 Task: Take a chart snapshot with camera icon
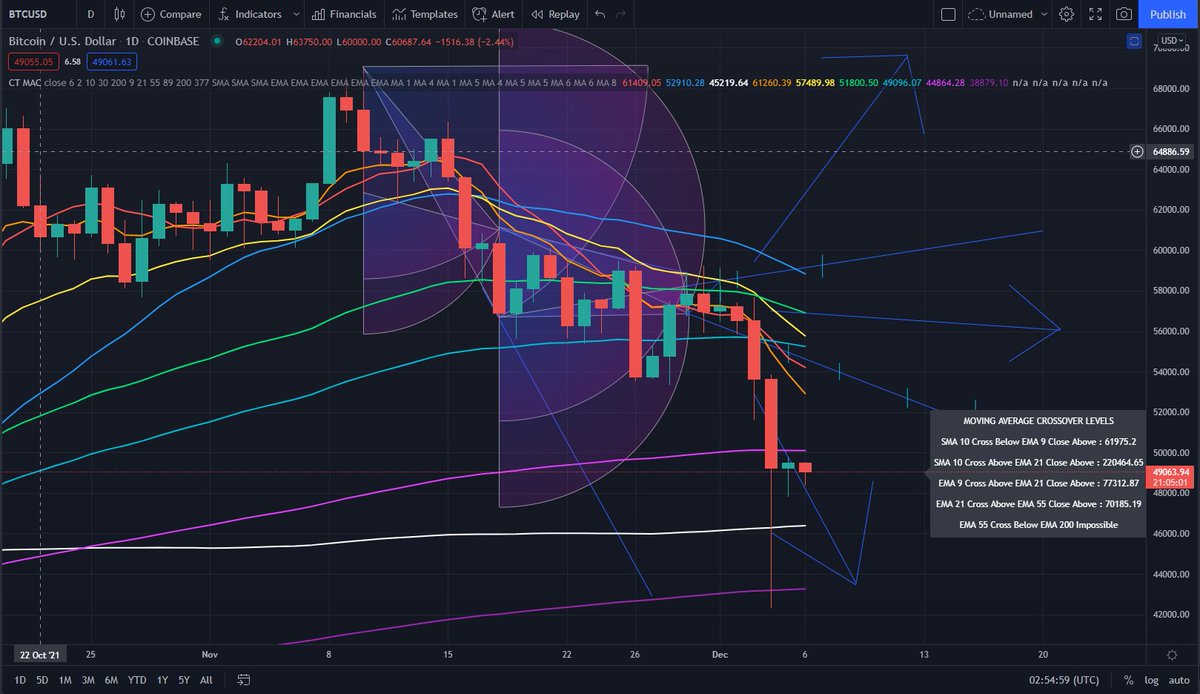point(1124,14)
